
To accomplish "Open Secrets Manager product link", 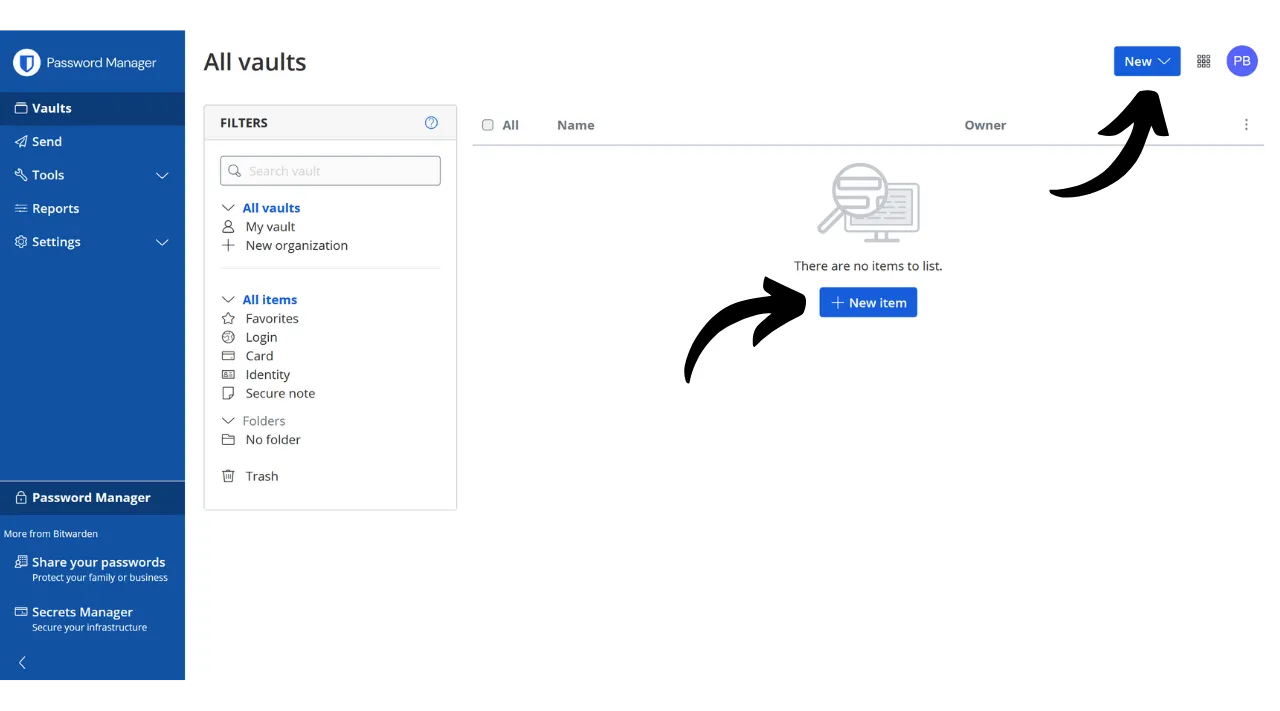I will click(x=82, y=612).
